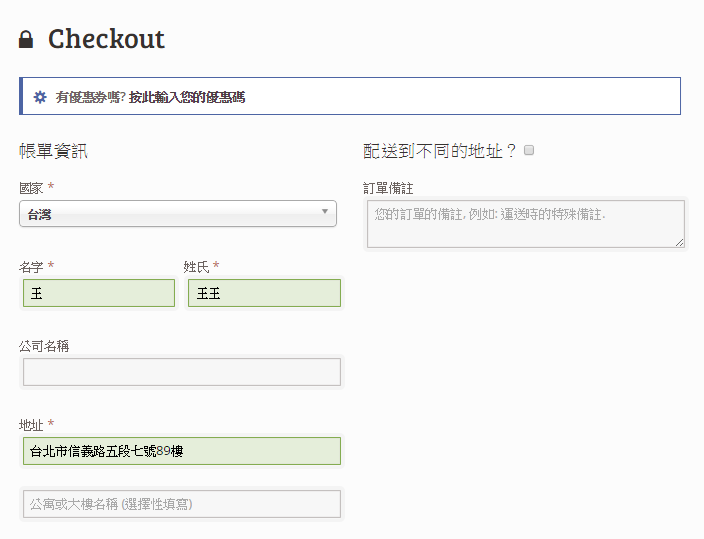The width and height of the screenshot is (704, 539).
Task: Focus the 公司名稱 company name field
Action: (x=181, y=372)
